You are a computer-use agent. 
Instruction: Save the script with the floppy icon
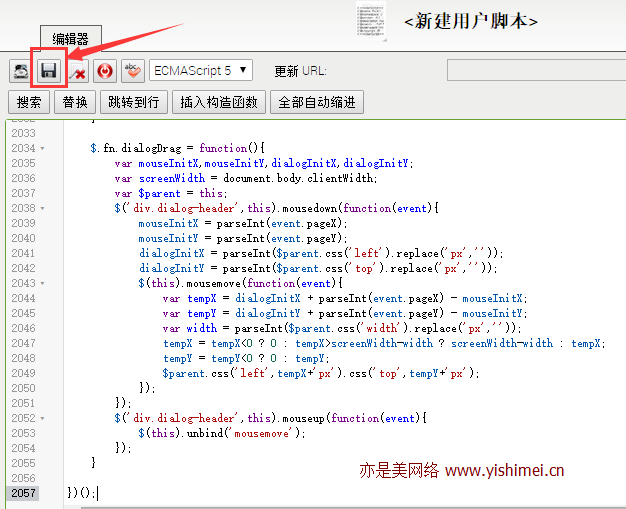coord(49,71)
